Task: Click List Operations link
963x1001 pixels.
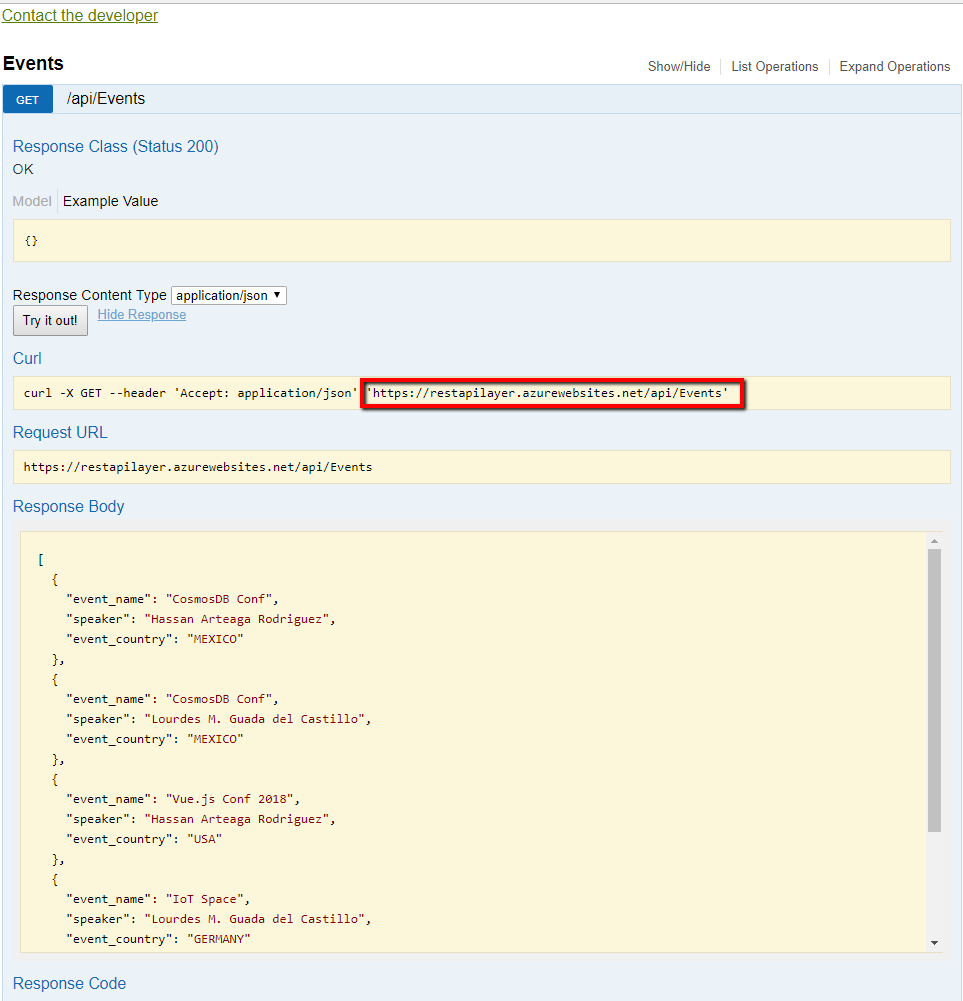Action: (x=775, y=66)
